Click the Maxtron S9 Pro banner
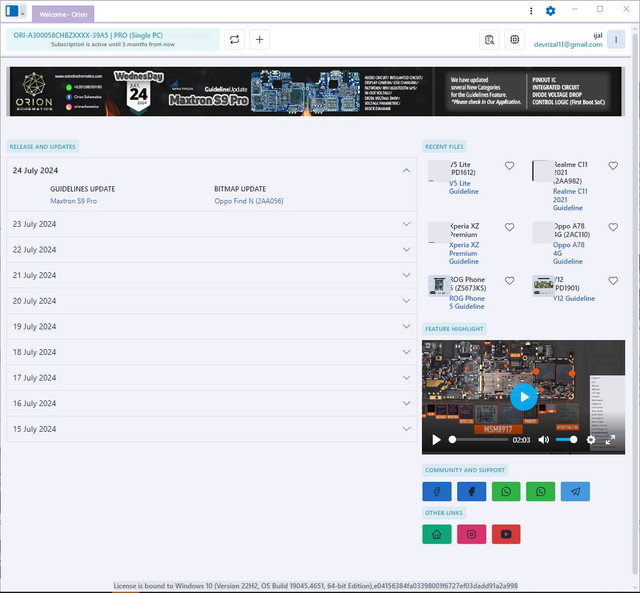Screen dimensions: 640x593 [315, 91]
